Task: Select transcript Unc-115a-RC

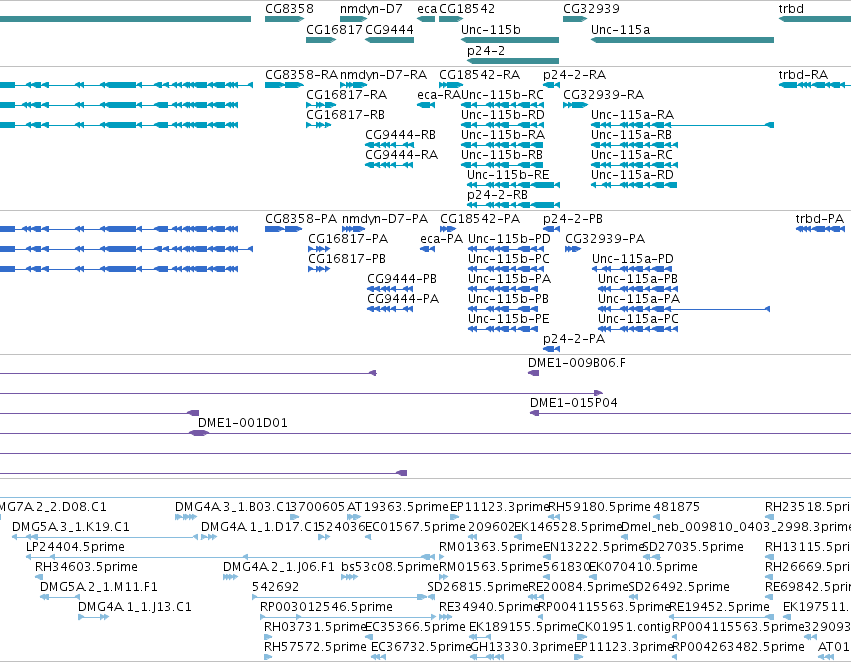Action: pyautogui.click(x=632, y=155)
